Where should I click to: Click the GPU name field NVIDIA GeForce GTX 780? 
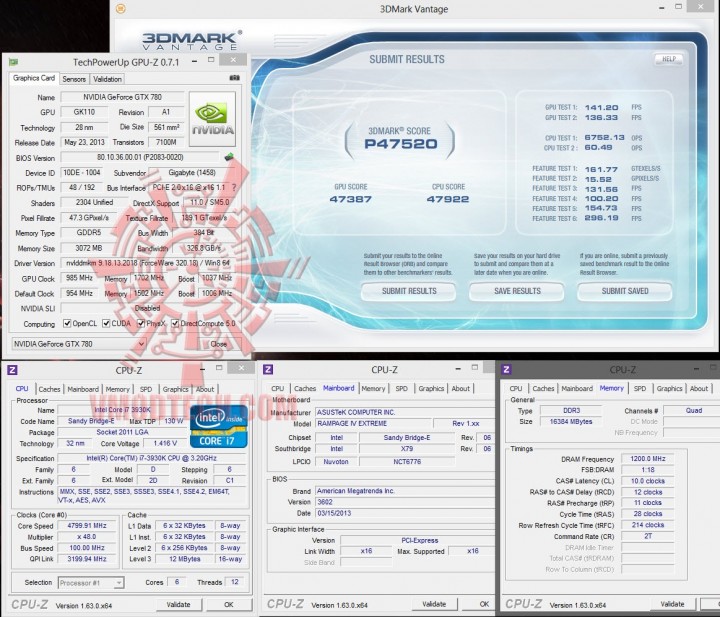tap(122, 97)
